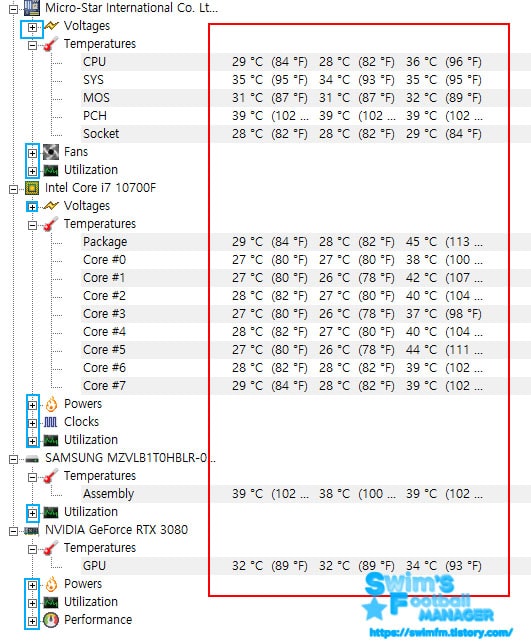Select the Core #4 row
This screenshot has width=531, height=644.
tap(306, 332)
